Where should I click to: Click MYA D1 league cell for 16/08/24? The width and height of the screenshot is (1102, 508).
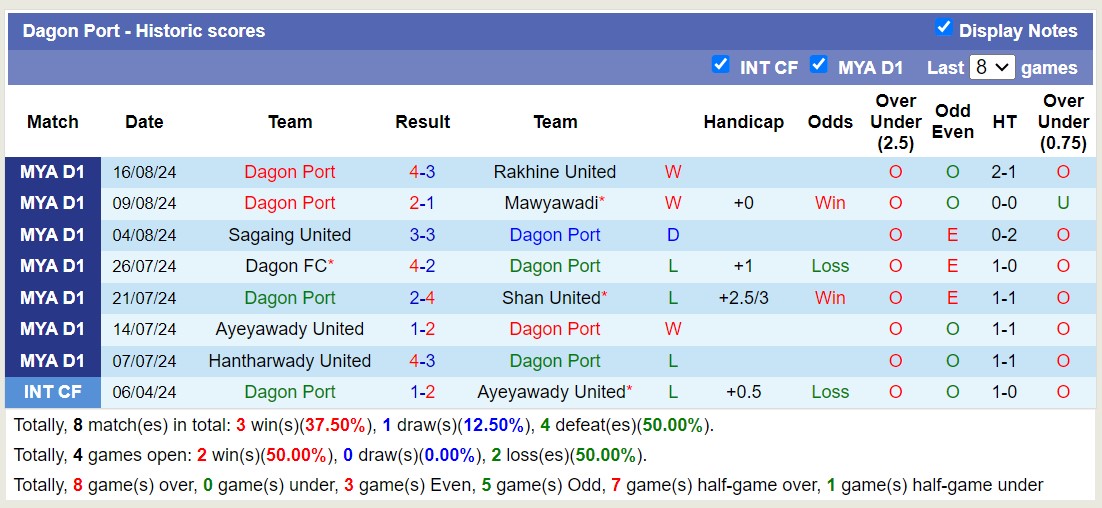[x=53, y=172]
